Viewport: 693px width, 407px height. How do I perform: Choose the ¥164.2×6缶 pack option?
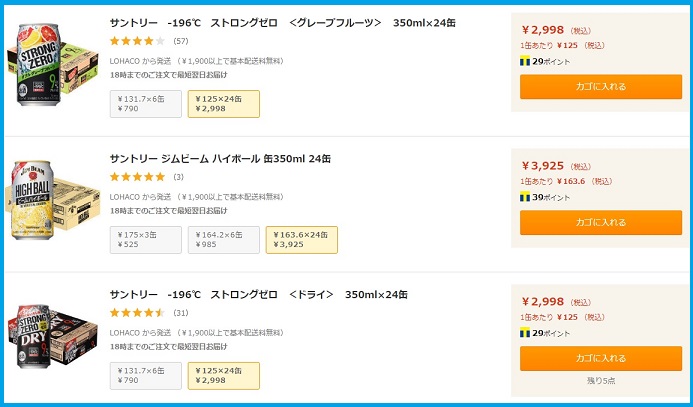click(224, 240)
